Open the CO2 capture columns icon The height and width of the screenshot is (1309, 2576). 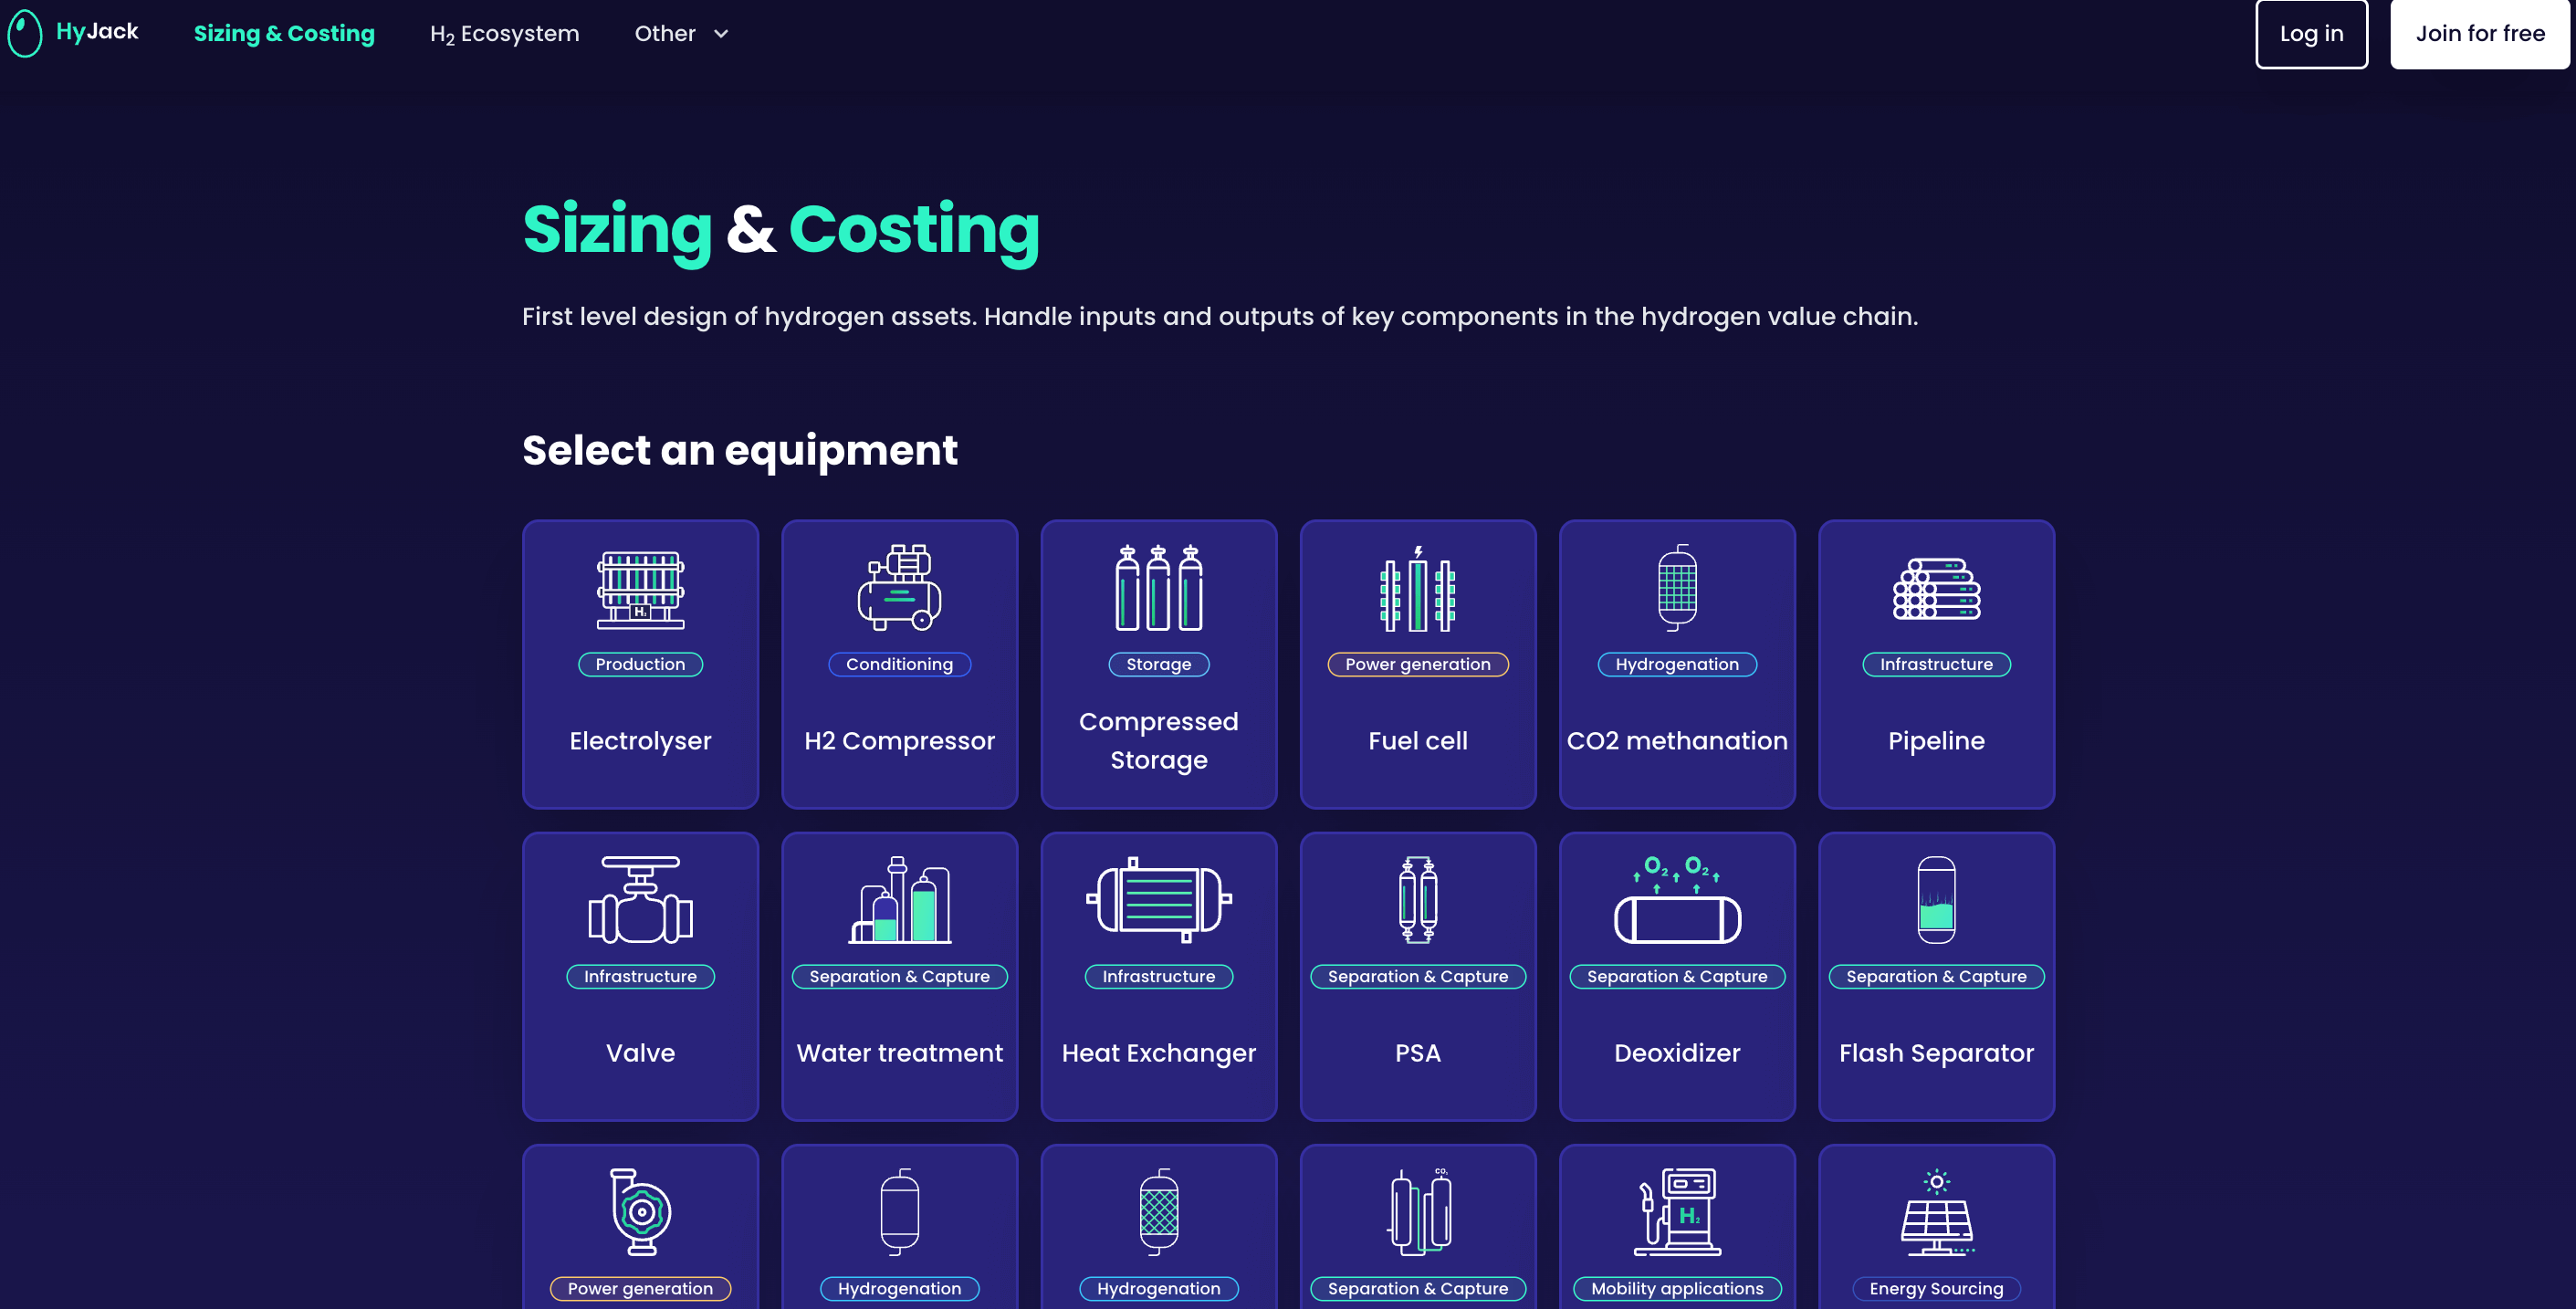coord(1418,1211)
